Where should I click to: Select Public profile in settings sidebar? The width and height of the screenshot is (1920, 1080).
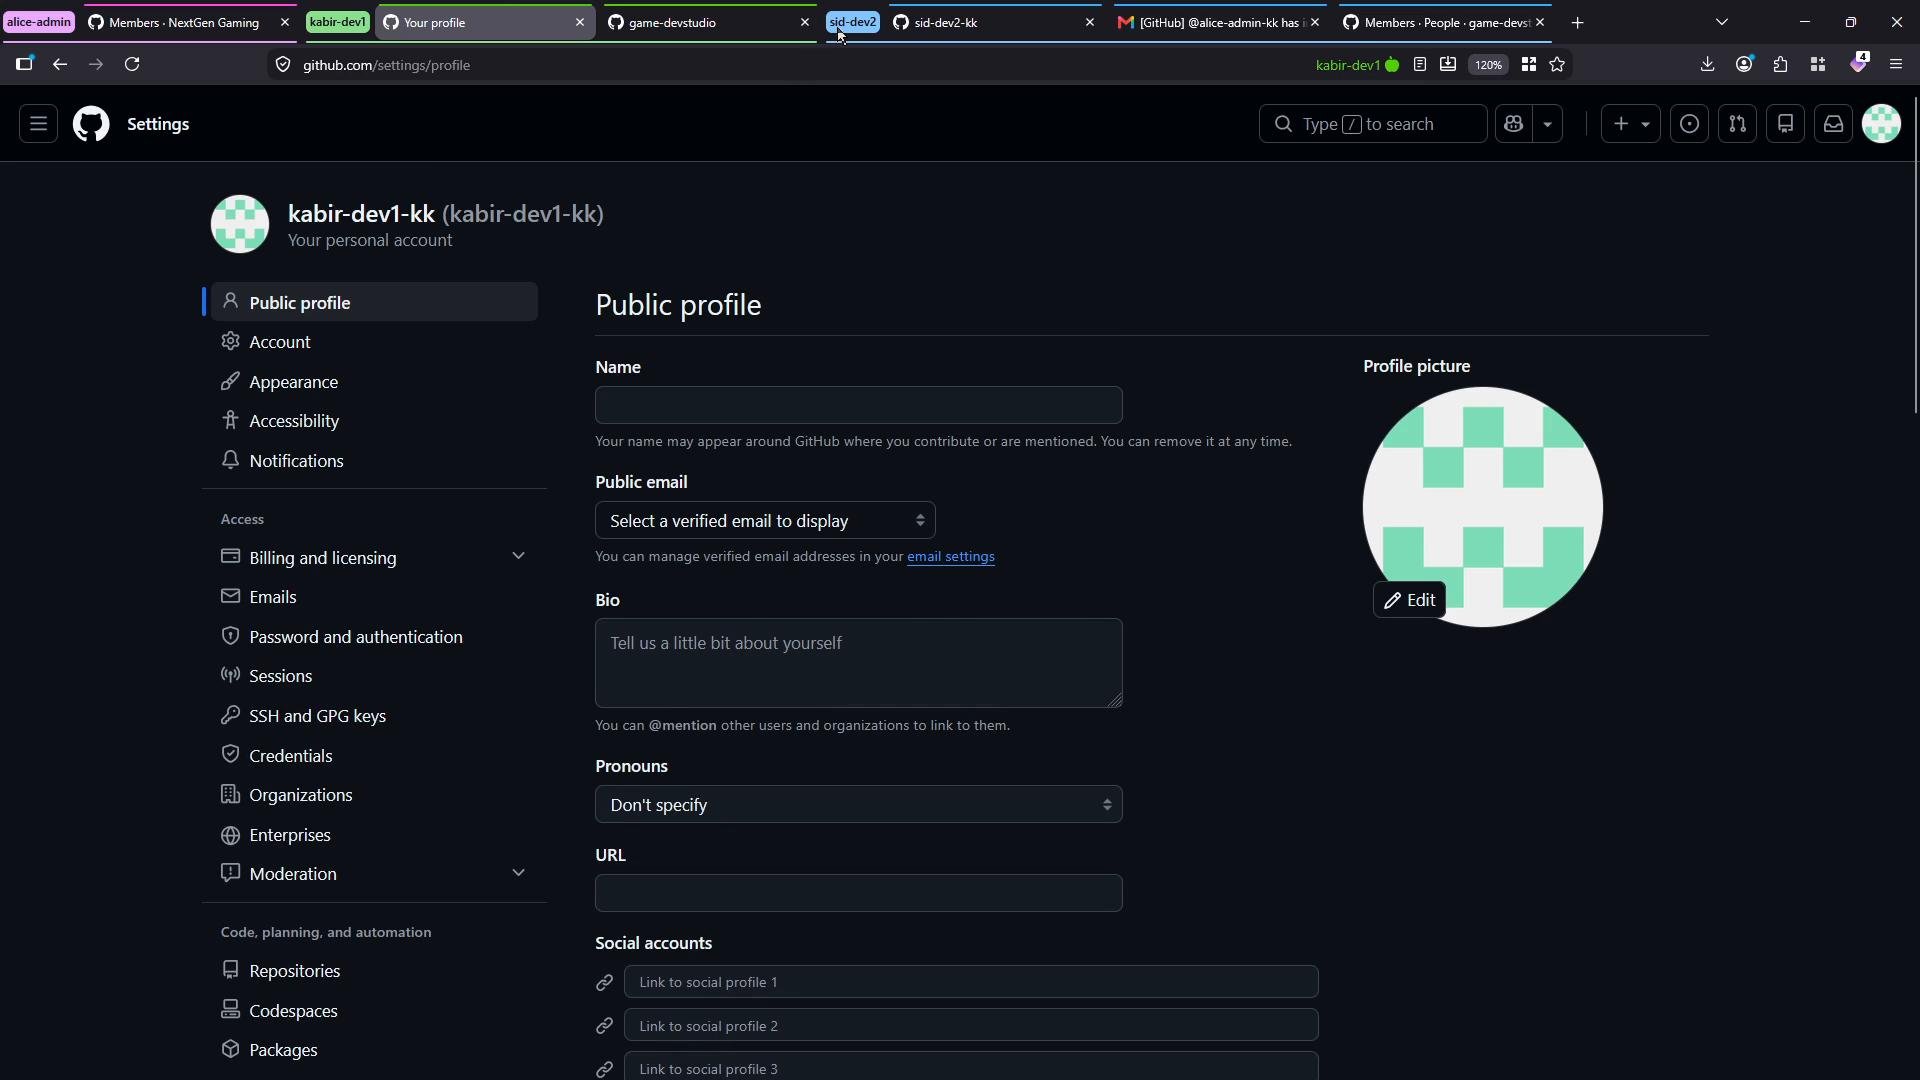click(x=375, y=302)
